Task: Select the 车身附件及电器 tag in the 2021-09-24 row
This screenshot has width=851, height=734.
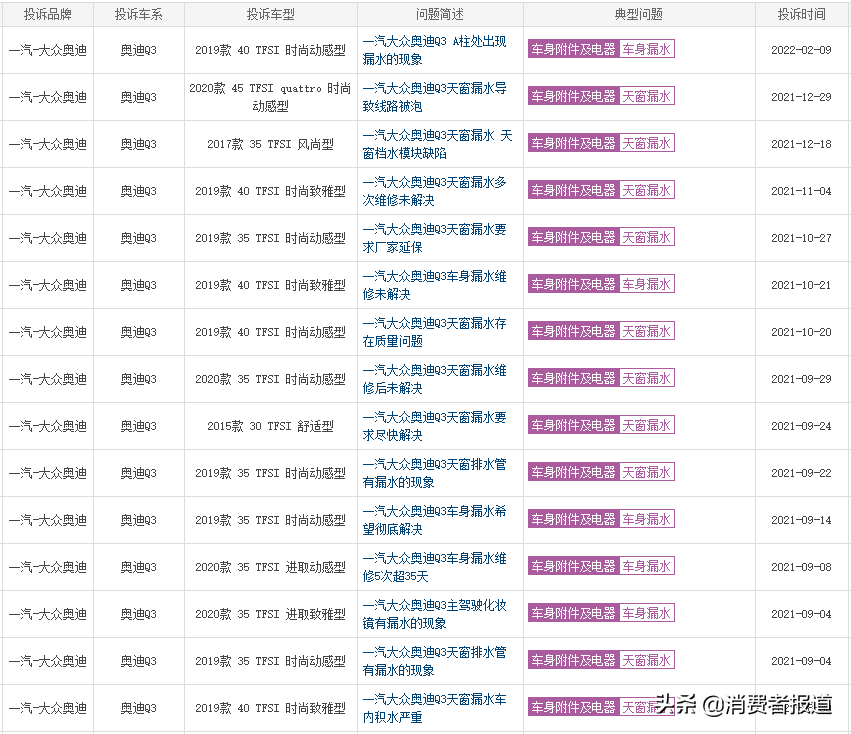Action: coord(573,425)
